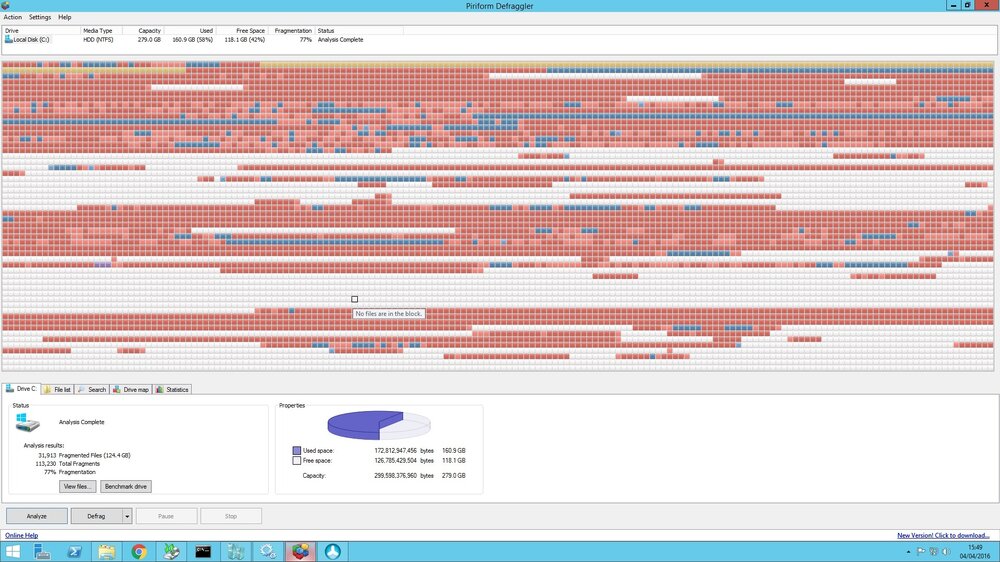Open Command Prompt from the taskbar

tap(203, 551)
